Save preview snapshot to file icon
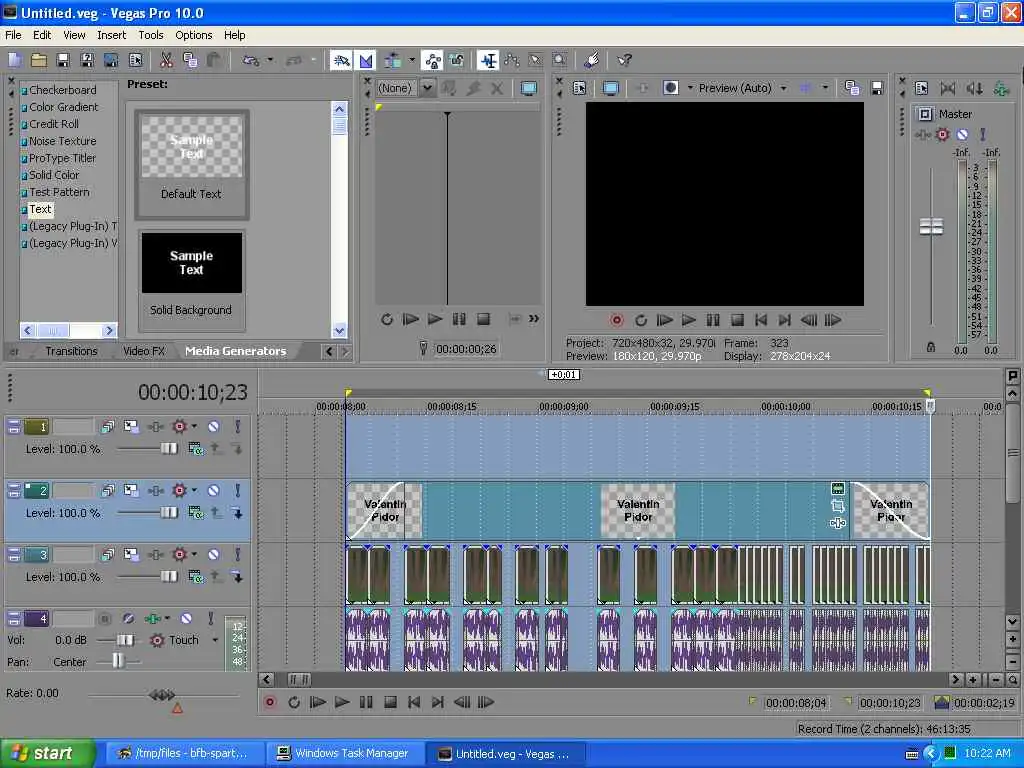This screenshot has height=768, width=1024. coord(876,88)
